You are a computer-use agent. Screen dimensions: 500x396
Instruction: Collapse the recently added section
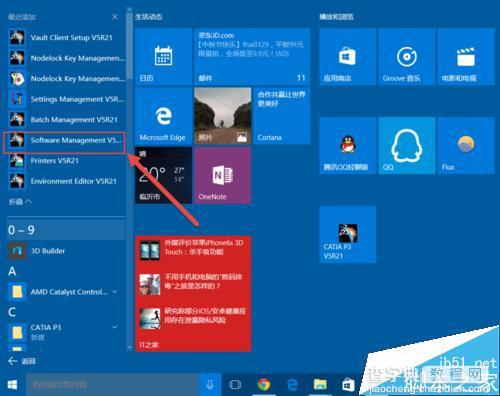point(20,201)
